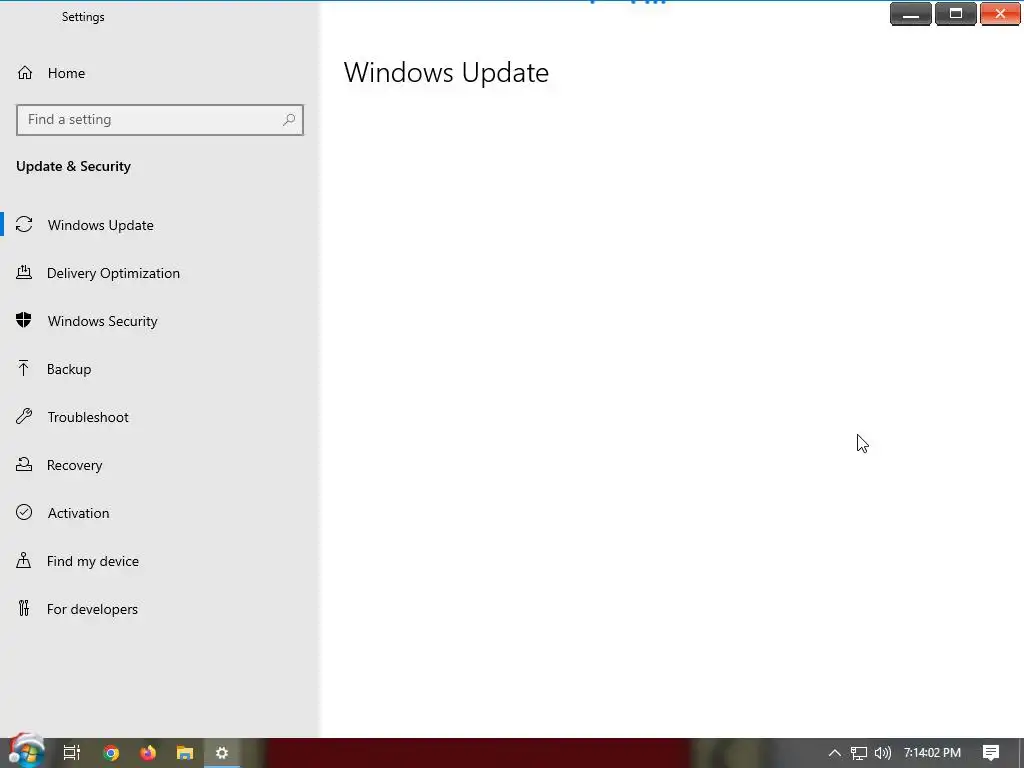Click the search magnifier icon
The height and width of the screenshot is (768, 1024).
click(x=289, y=120)
